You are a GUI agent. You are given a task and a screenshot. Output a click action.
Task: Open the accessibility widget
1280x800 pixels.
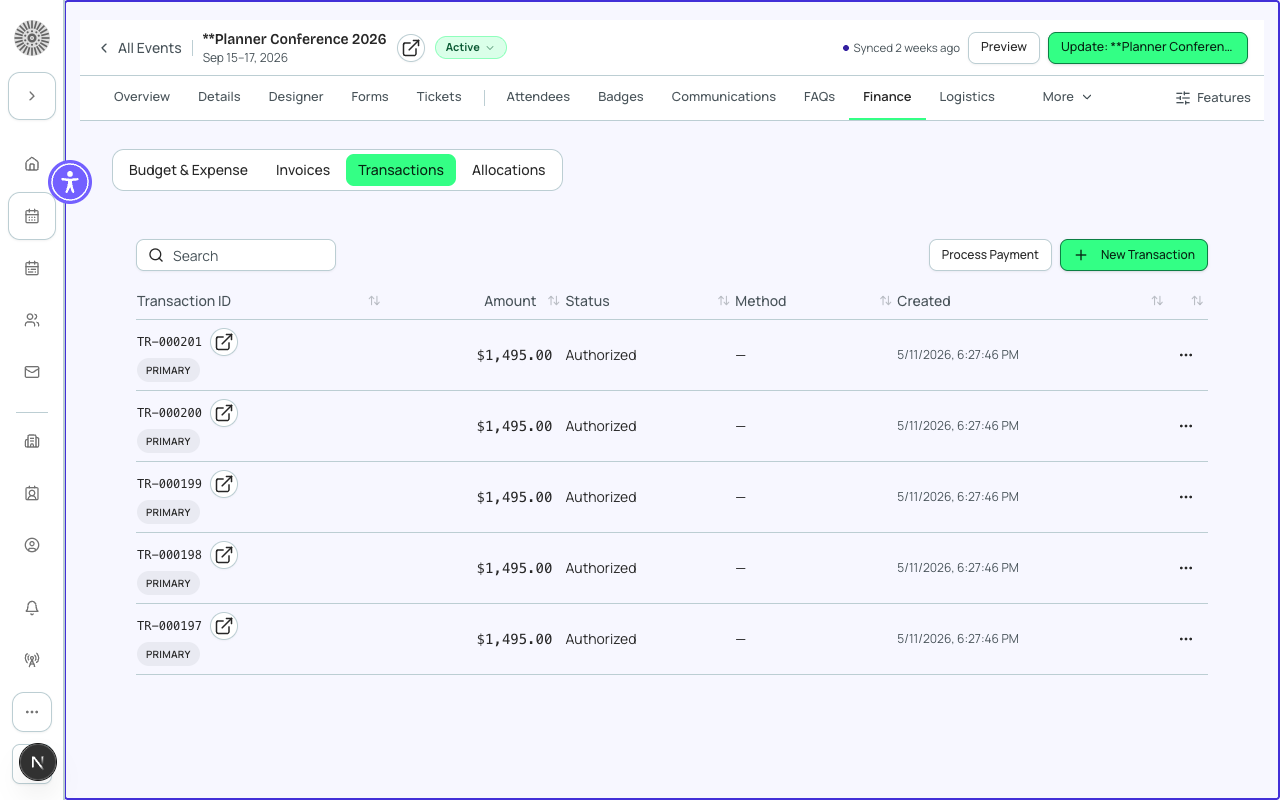(70, 182)
